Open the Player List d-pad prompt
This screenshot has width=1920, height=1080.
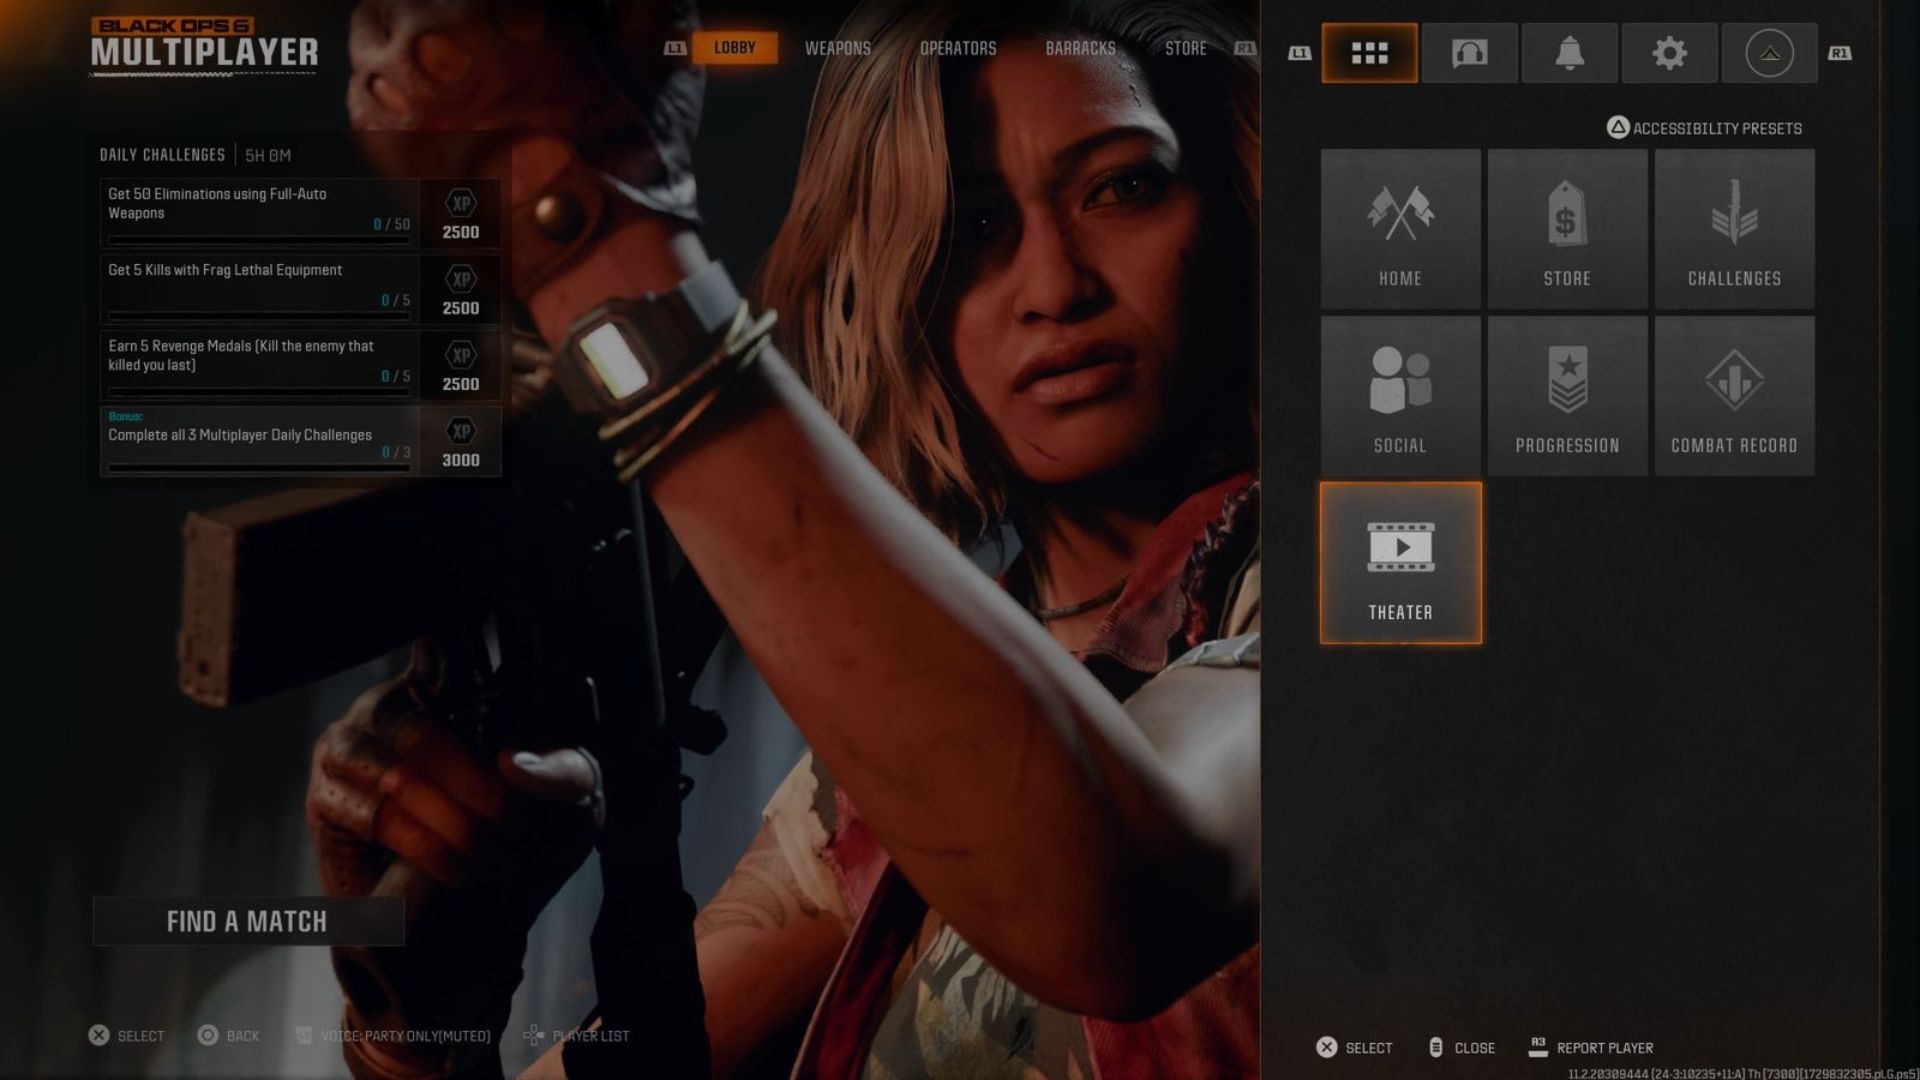coord(576,1035)
